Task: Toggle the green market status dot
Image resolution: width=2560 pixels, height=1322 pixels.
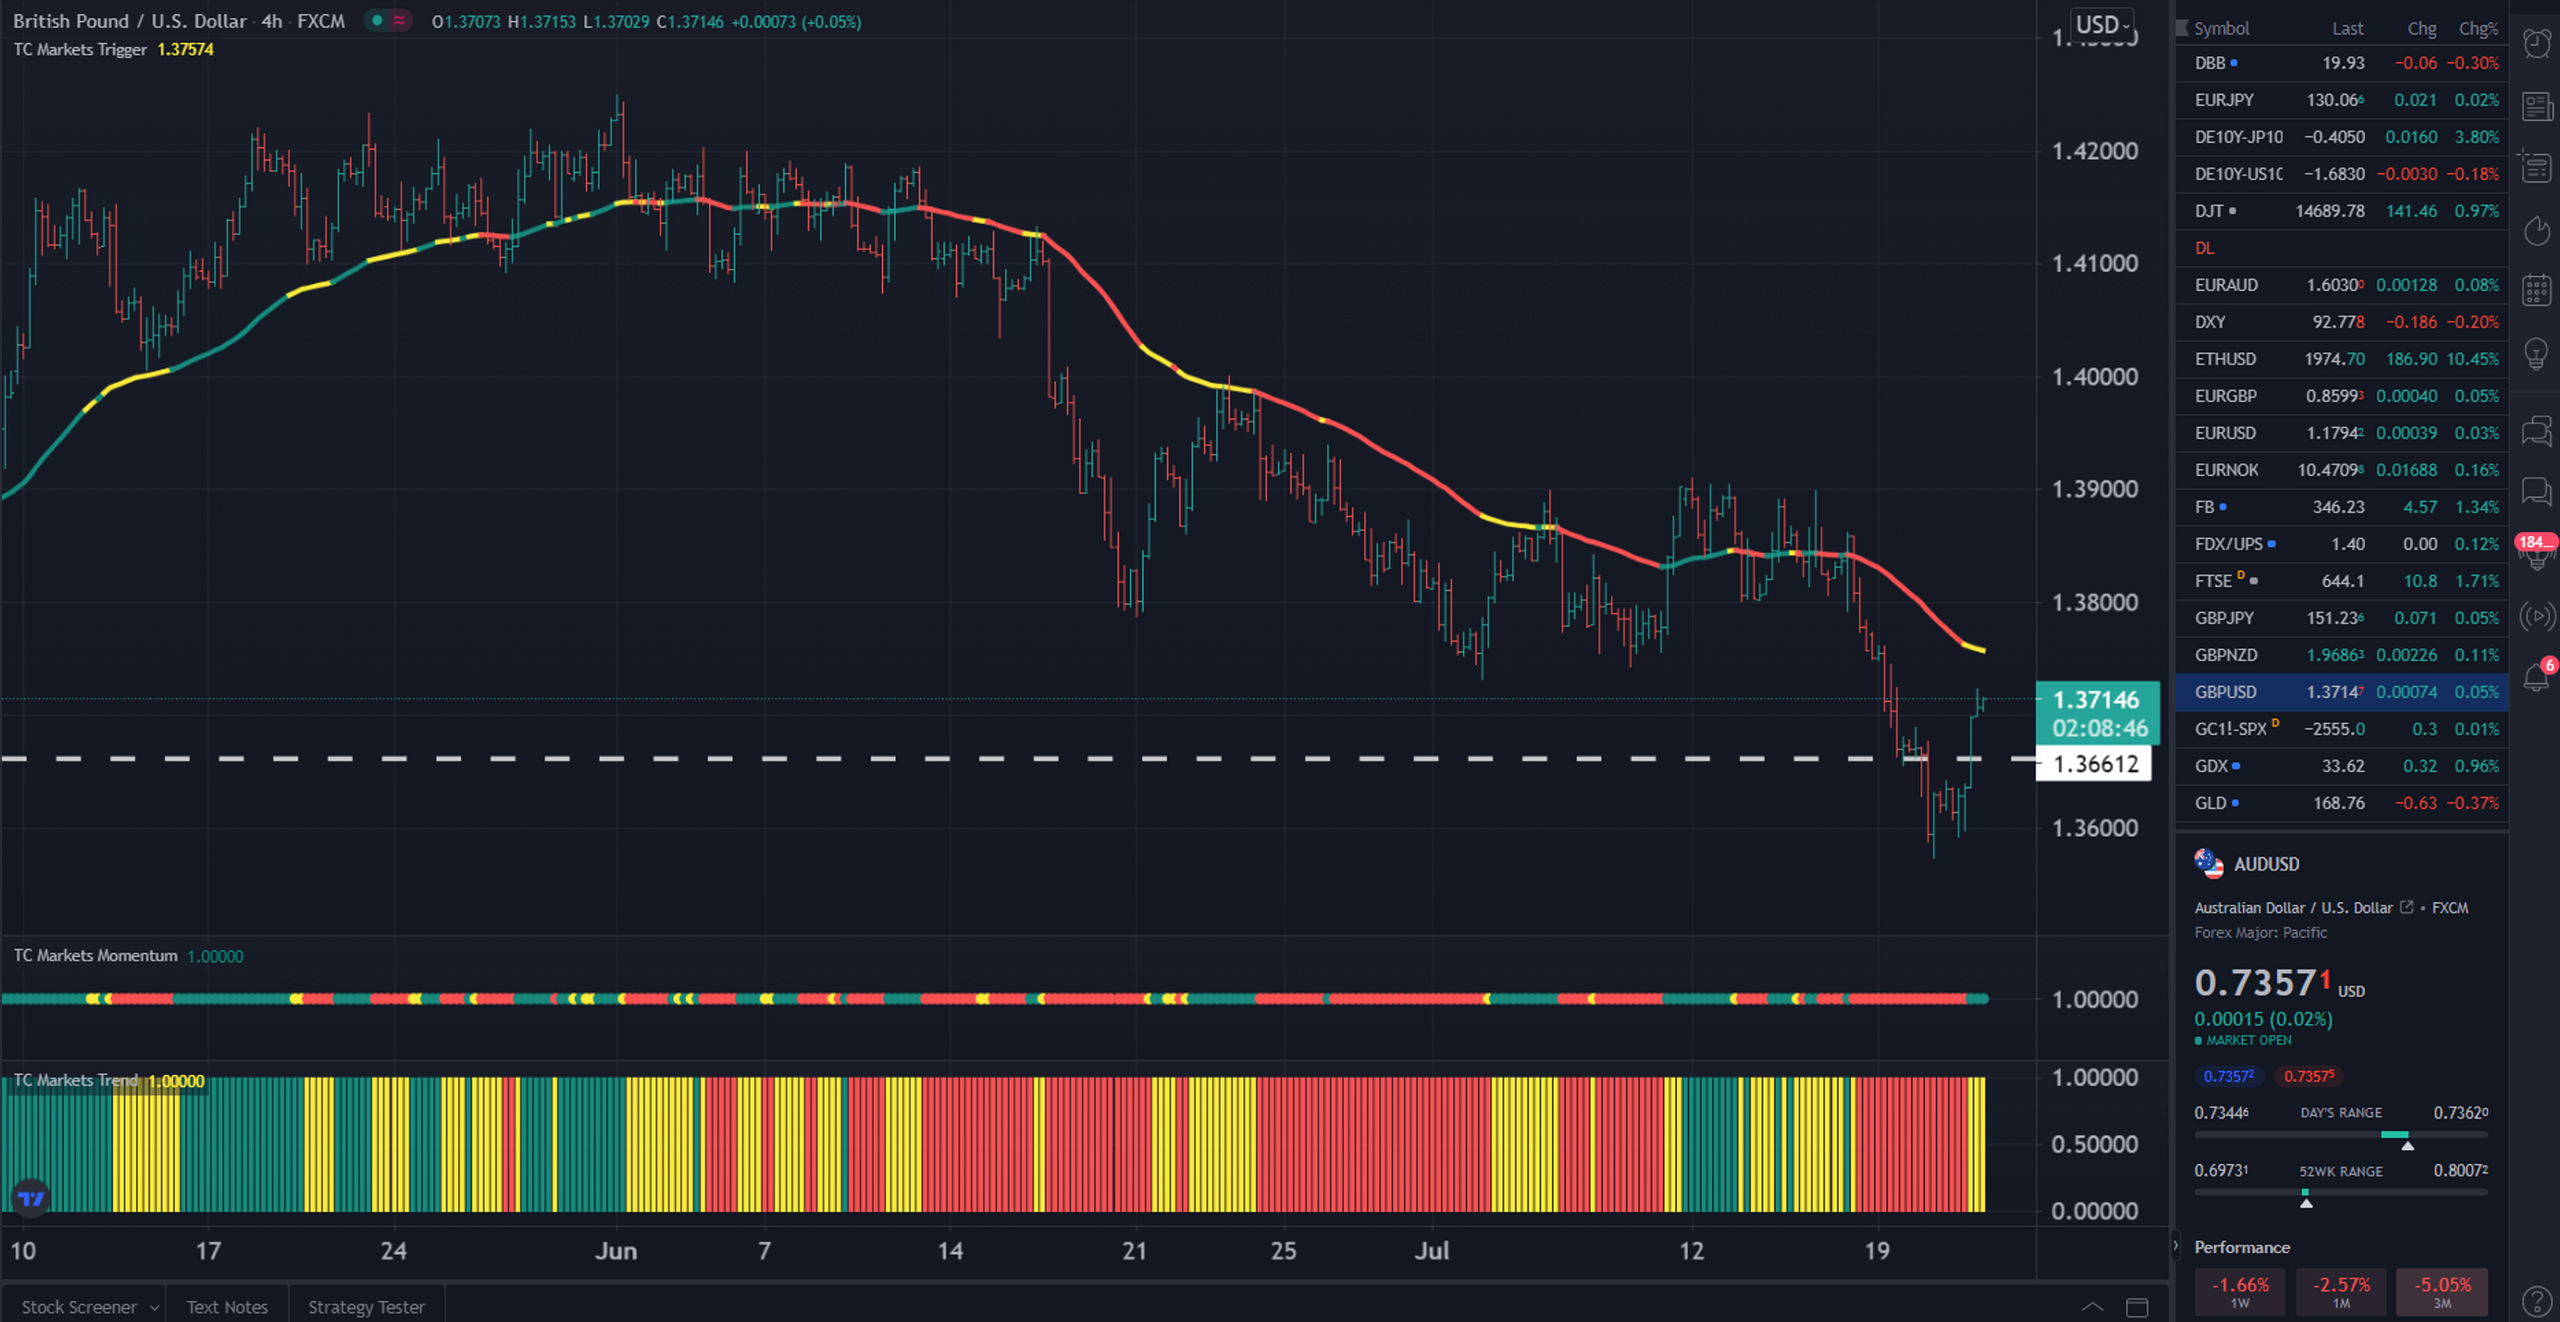Action: tap(377, 21)
